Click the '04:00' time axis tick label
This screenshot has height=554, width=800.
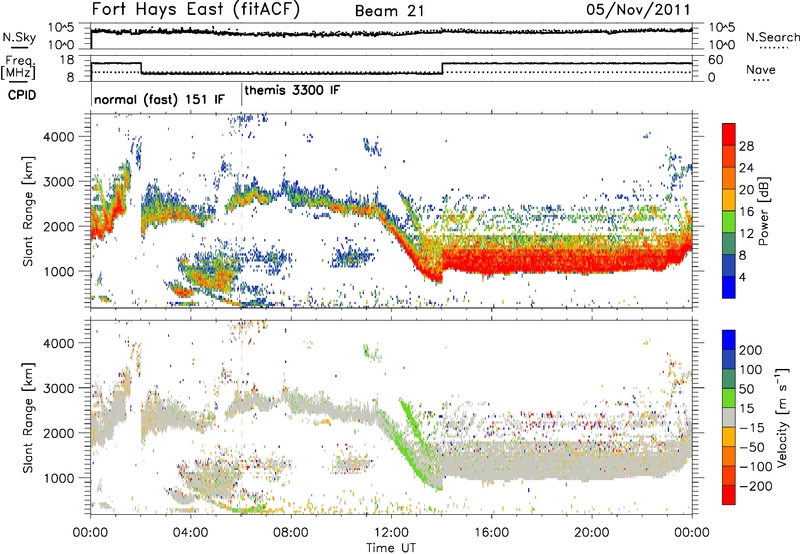point(190,533)
